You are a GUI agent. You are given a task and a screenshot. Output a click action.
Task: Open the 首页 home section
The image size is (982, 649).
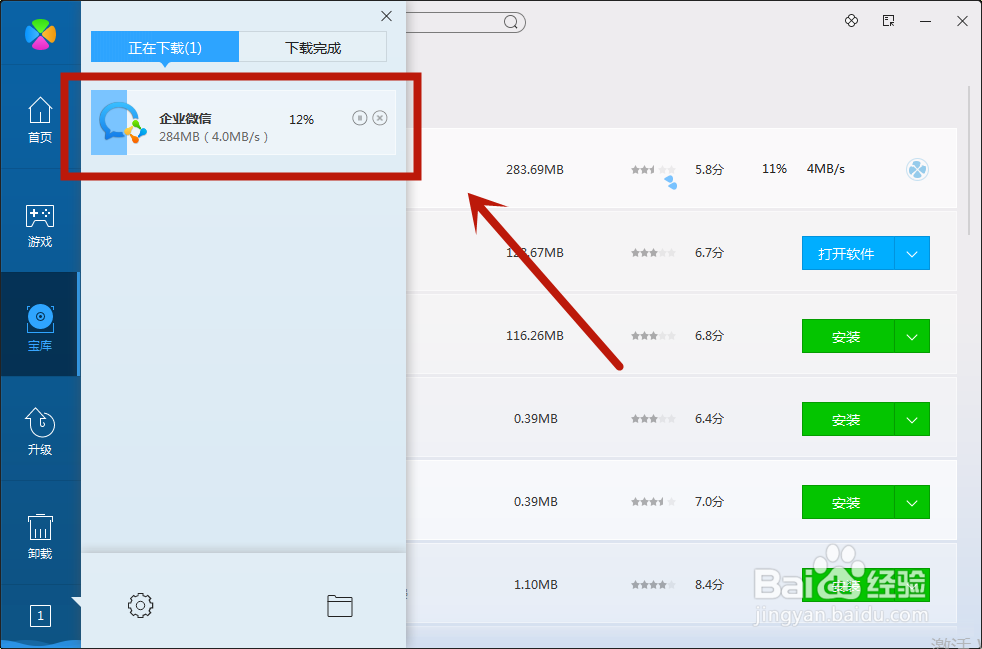pos(40,119)
